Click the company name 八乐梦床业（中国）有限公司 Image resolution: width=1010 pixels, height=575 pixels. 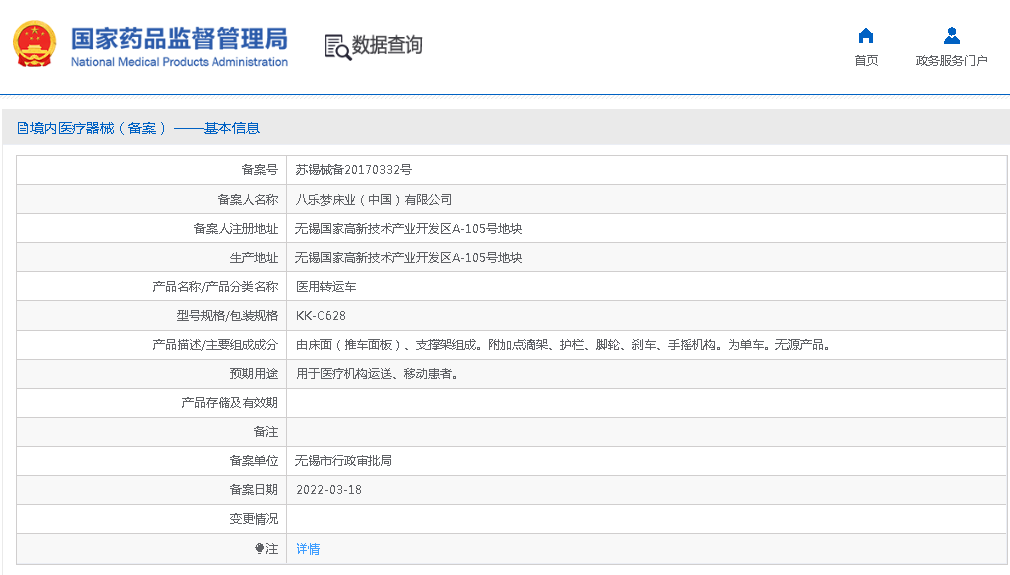[373, 199]
